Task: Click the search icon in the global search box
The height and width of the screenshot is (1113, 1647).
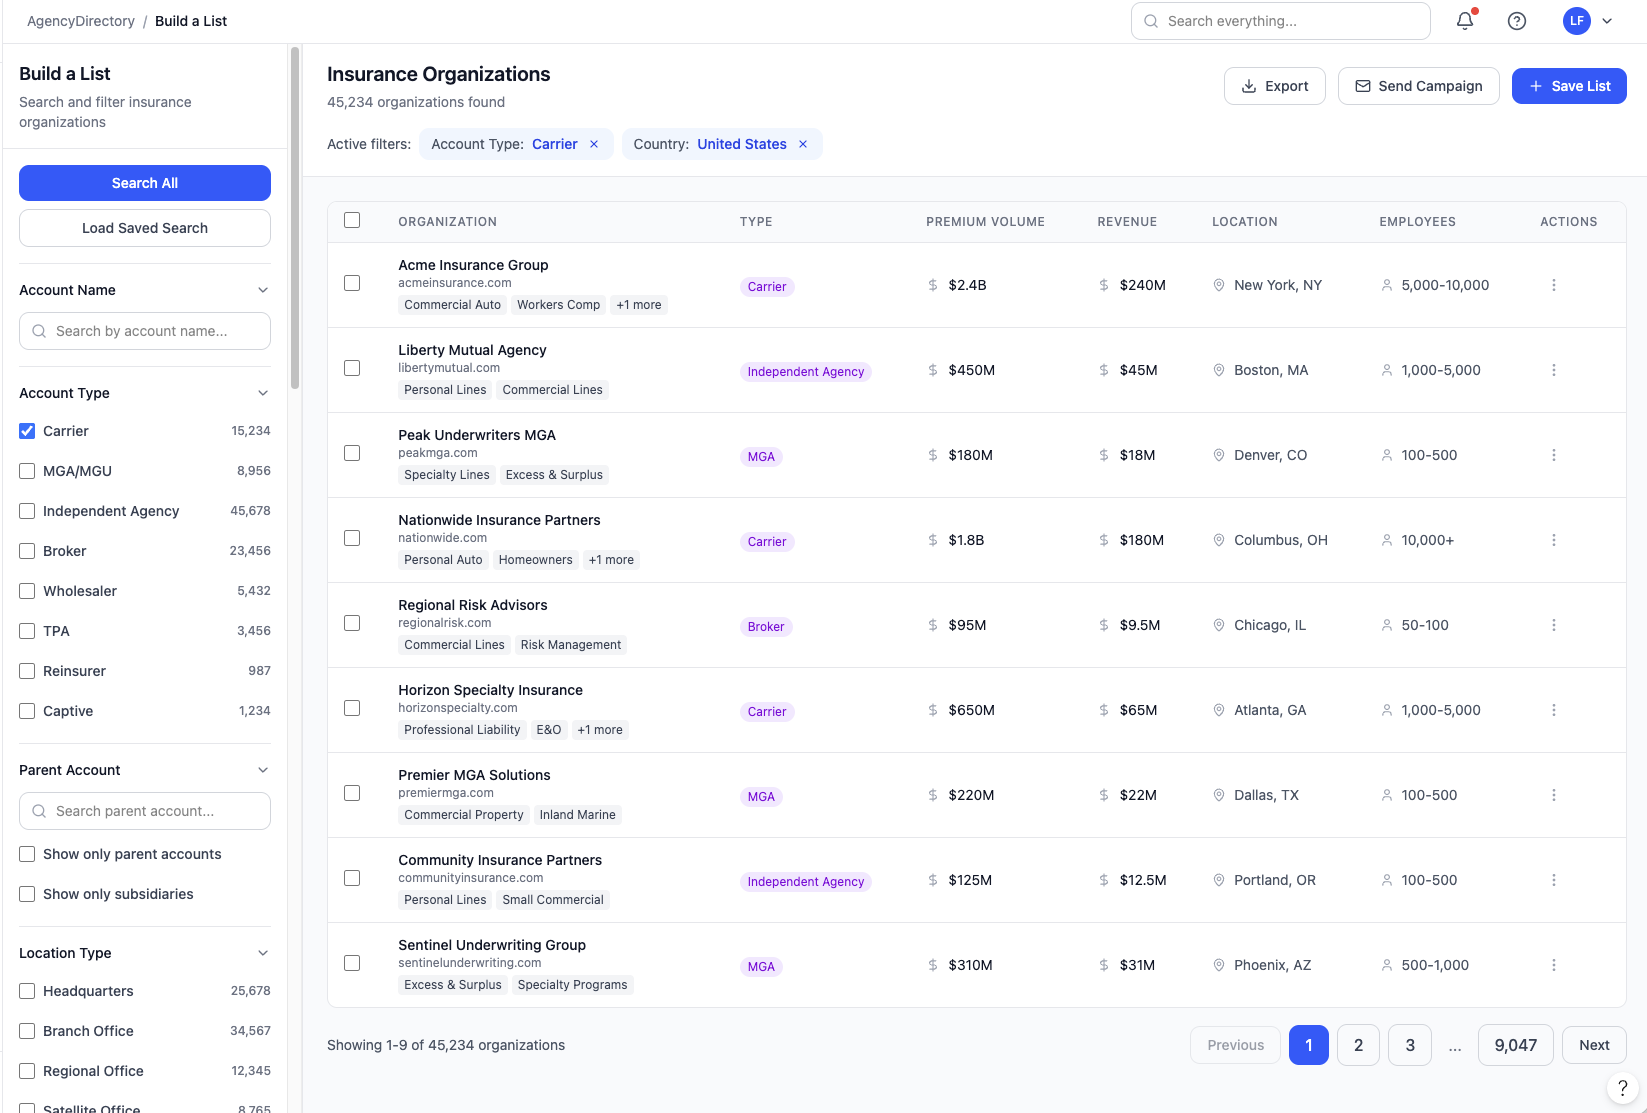Action: click(x=1151, y=21)
